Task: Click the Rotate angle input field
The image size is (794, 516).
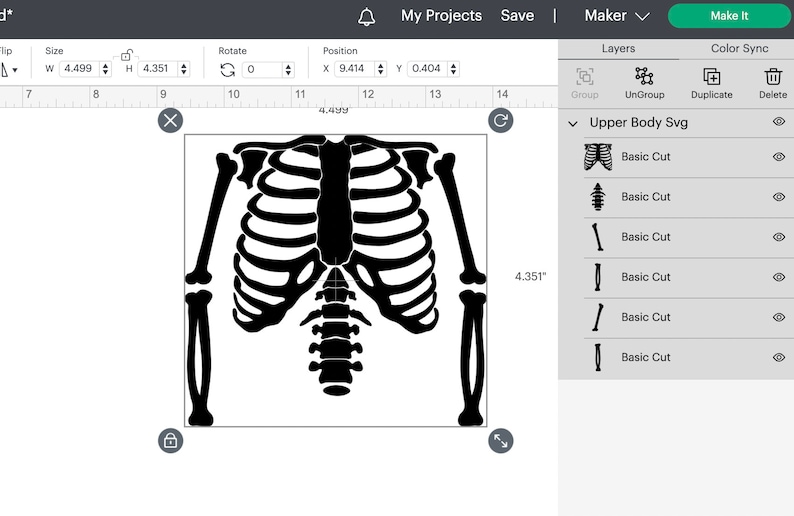Action: coord(262,69)
